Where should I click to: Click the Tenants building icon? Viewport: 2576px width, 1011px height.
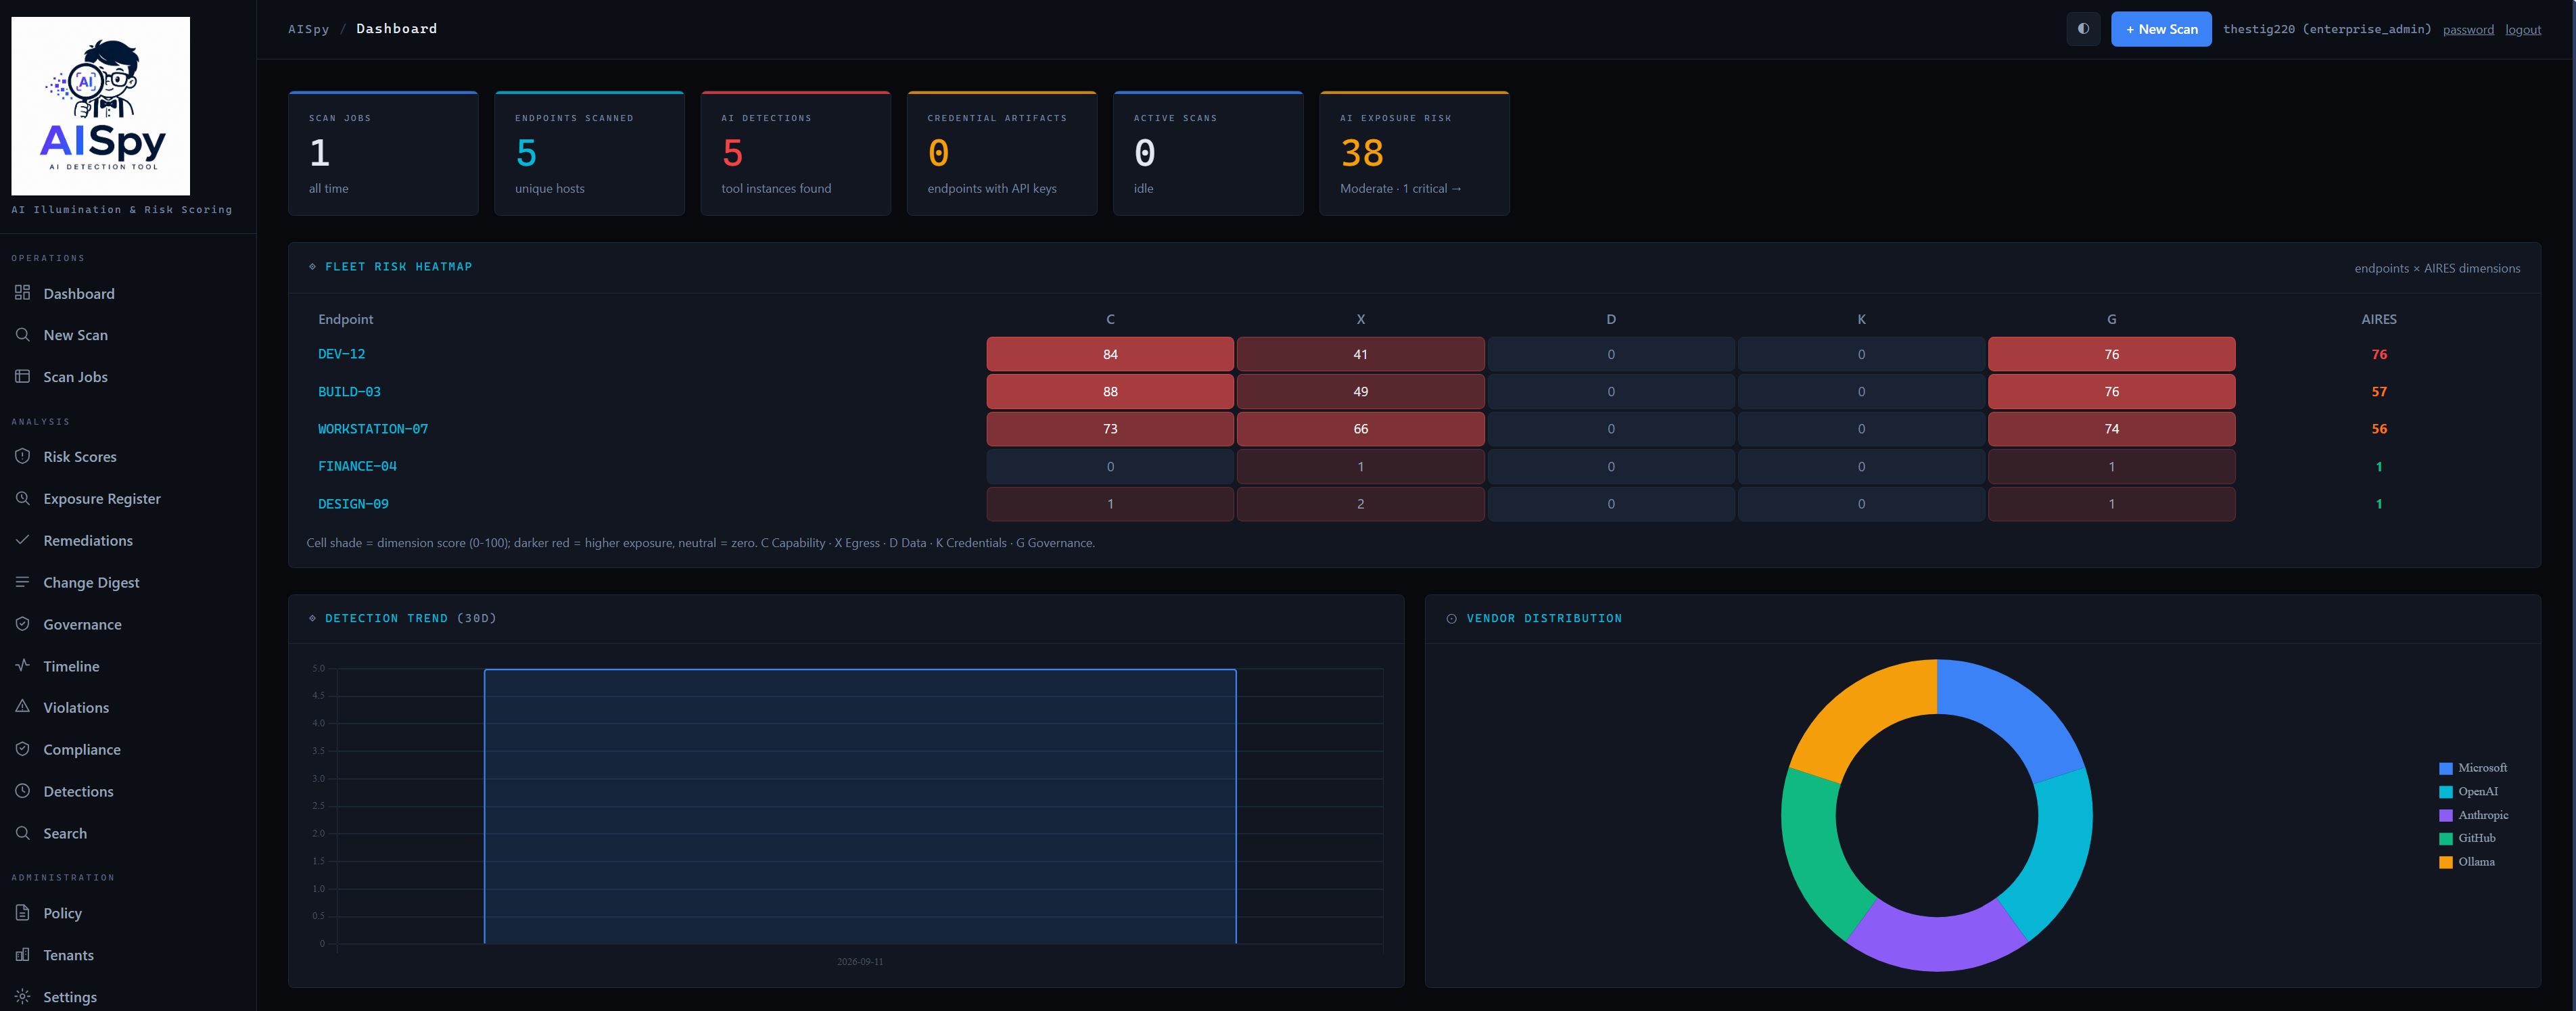click(x=22, y=955)
